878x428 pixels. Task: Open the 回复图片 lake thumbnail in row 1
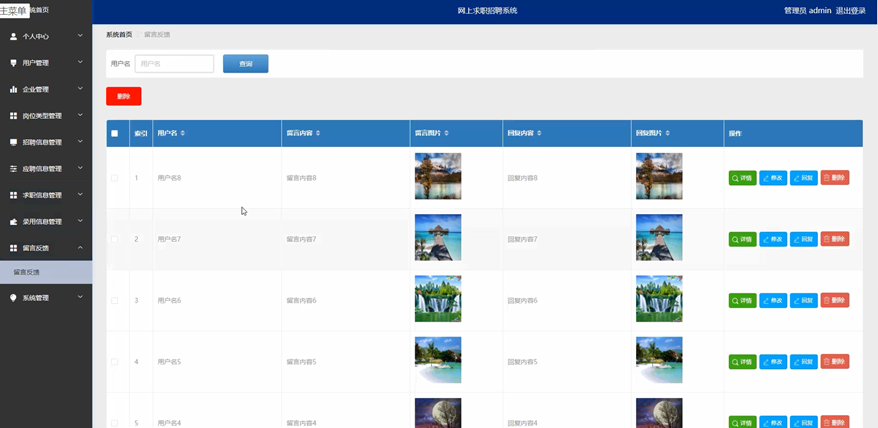point(659,176)
